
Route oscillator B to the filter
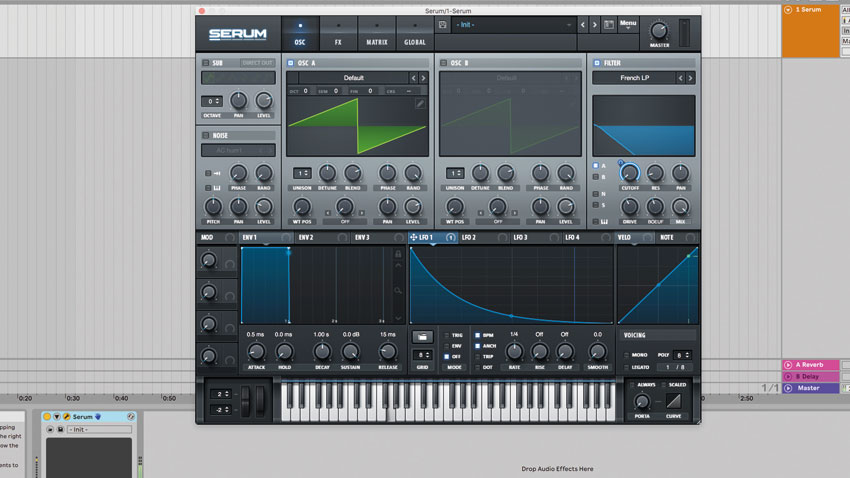click(x=596, y=177)
